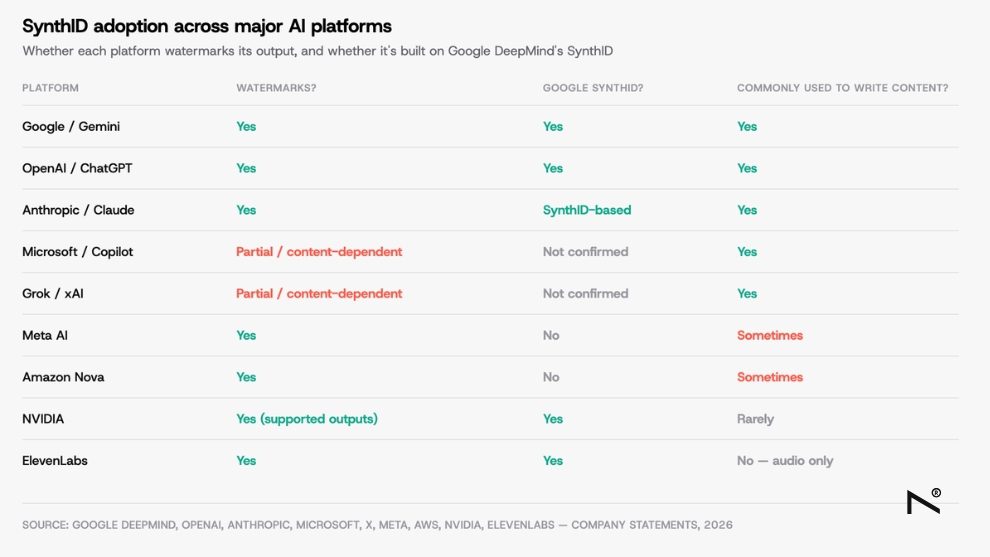Click Microsoft / Copilot platform name
The width and height of the screenshot is (990, 557).
[78, 251]
